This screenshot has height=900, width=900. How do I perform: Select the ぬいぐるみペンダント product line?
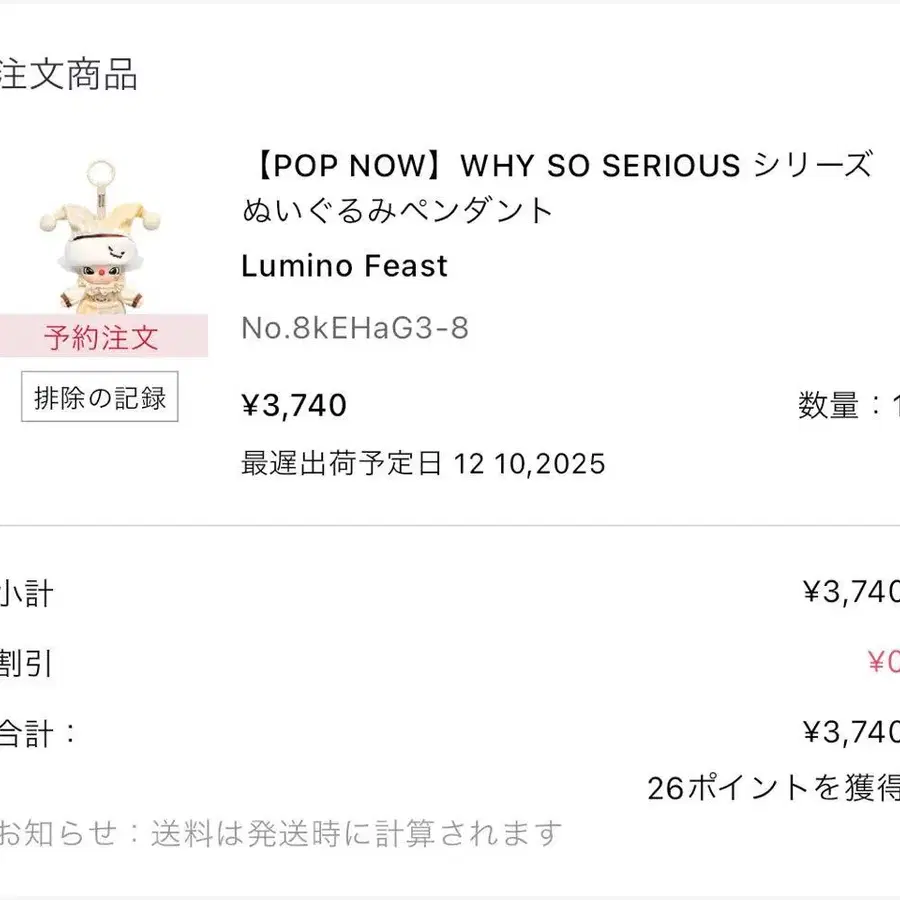(398, 211)
